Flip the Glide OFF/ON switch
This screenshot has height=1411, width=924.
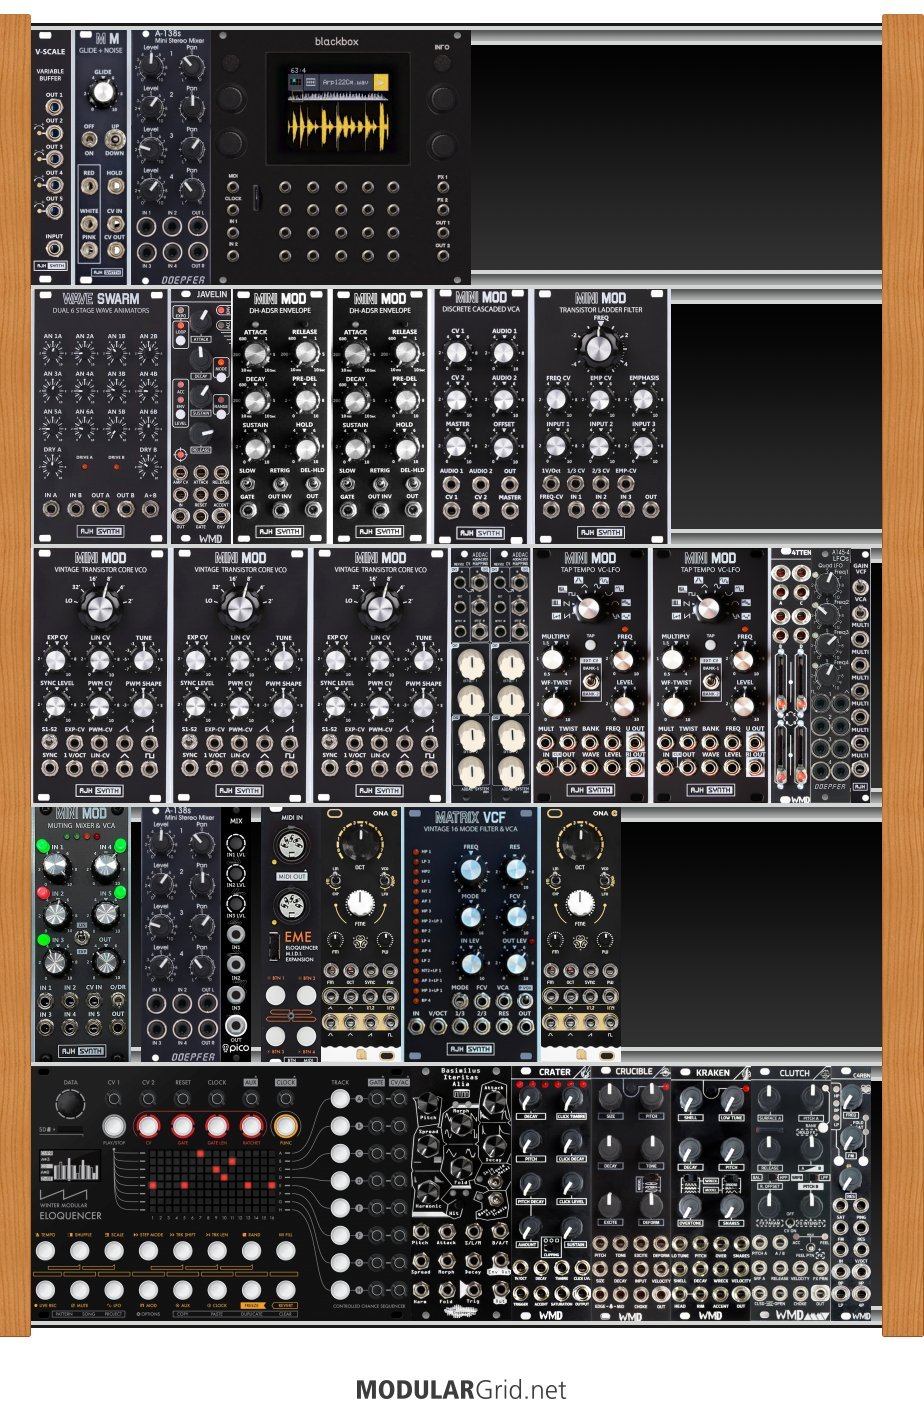[89, 139]
